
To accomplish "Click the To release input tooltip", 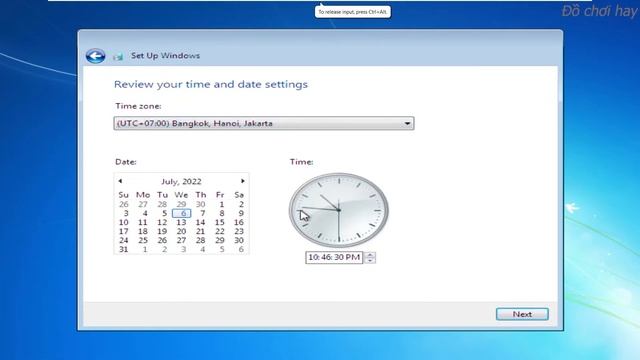I will pyautogui.click(x=353, y=12).
